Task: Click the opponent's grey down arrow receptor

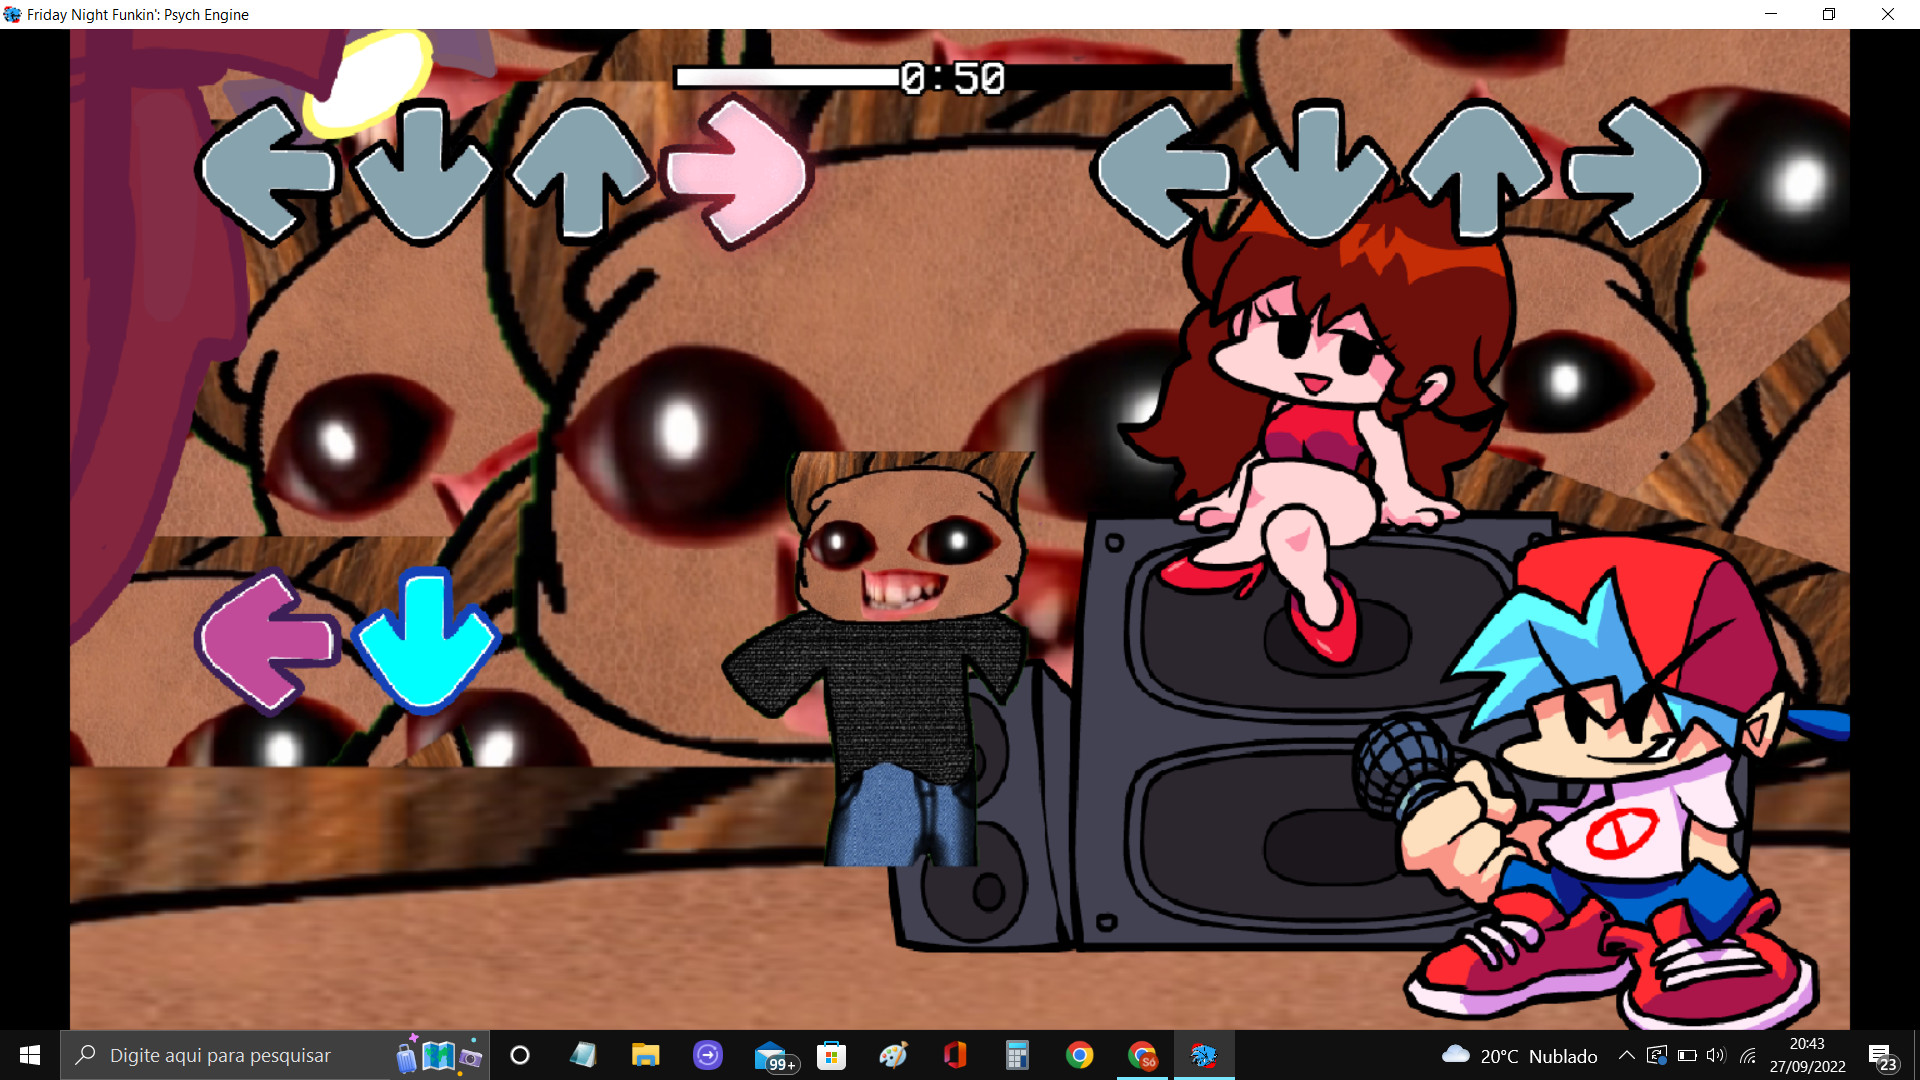Action: (x=424, y=172)
